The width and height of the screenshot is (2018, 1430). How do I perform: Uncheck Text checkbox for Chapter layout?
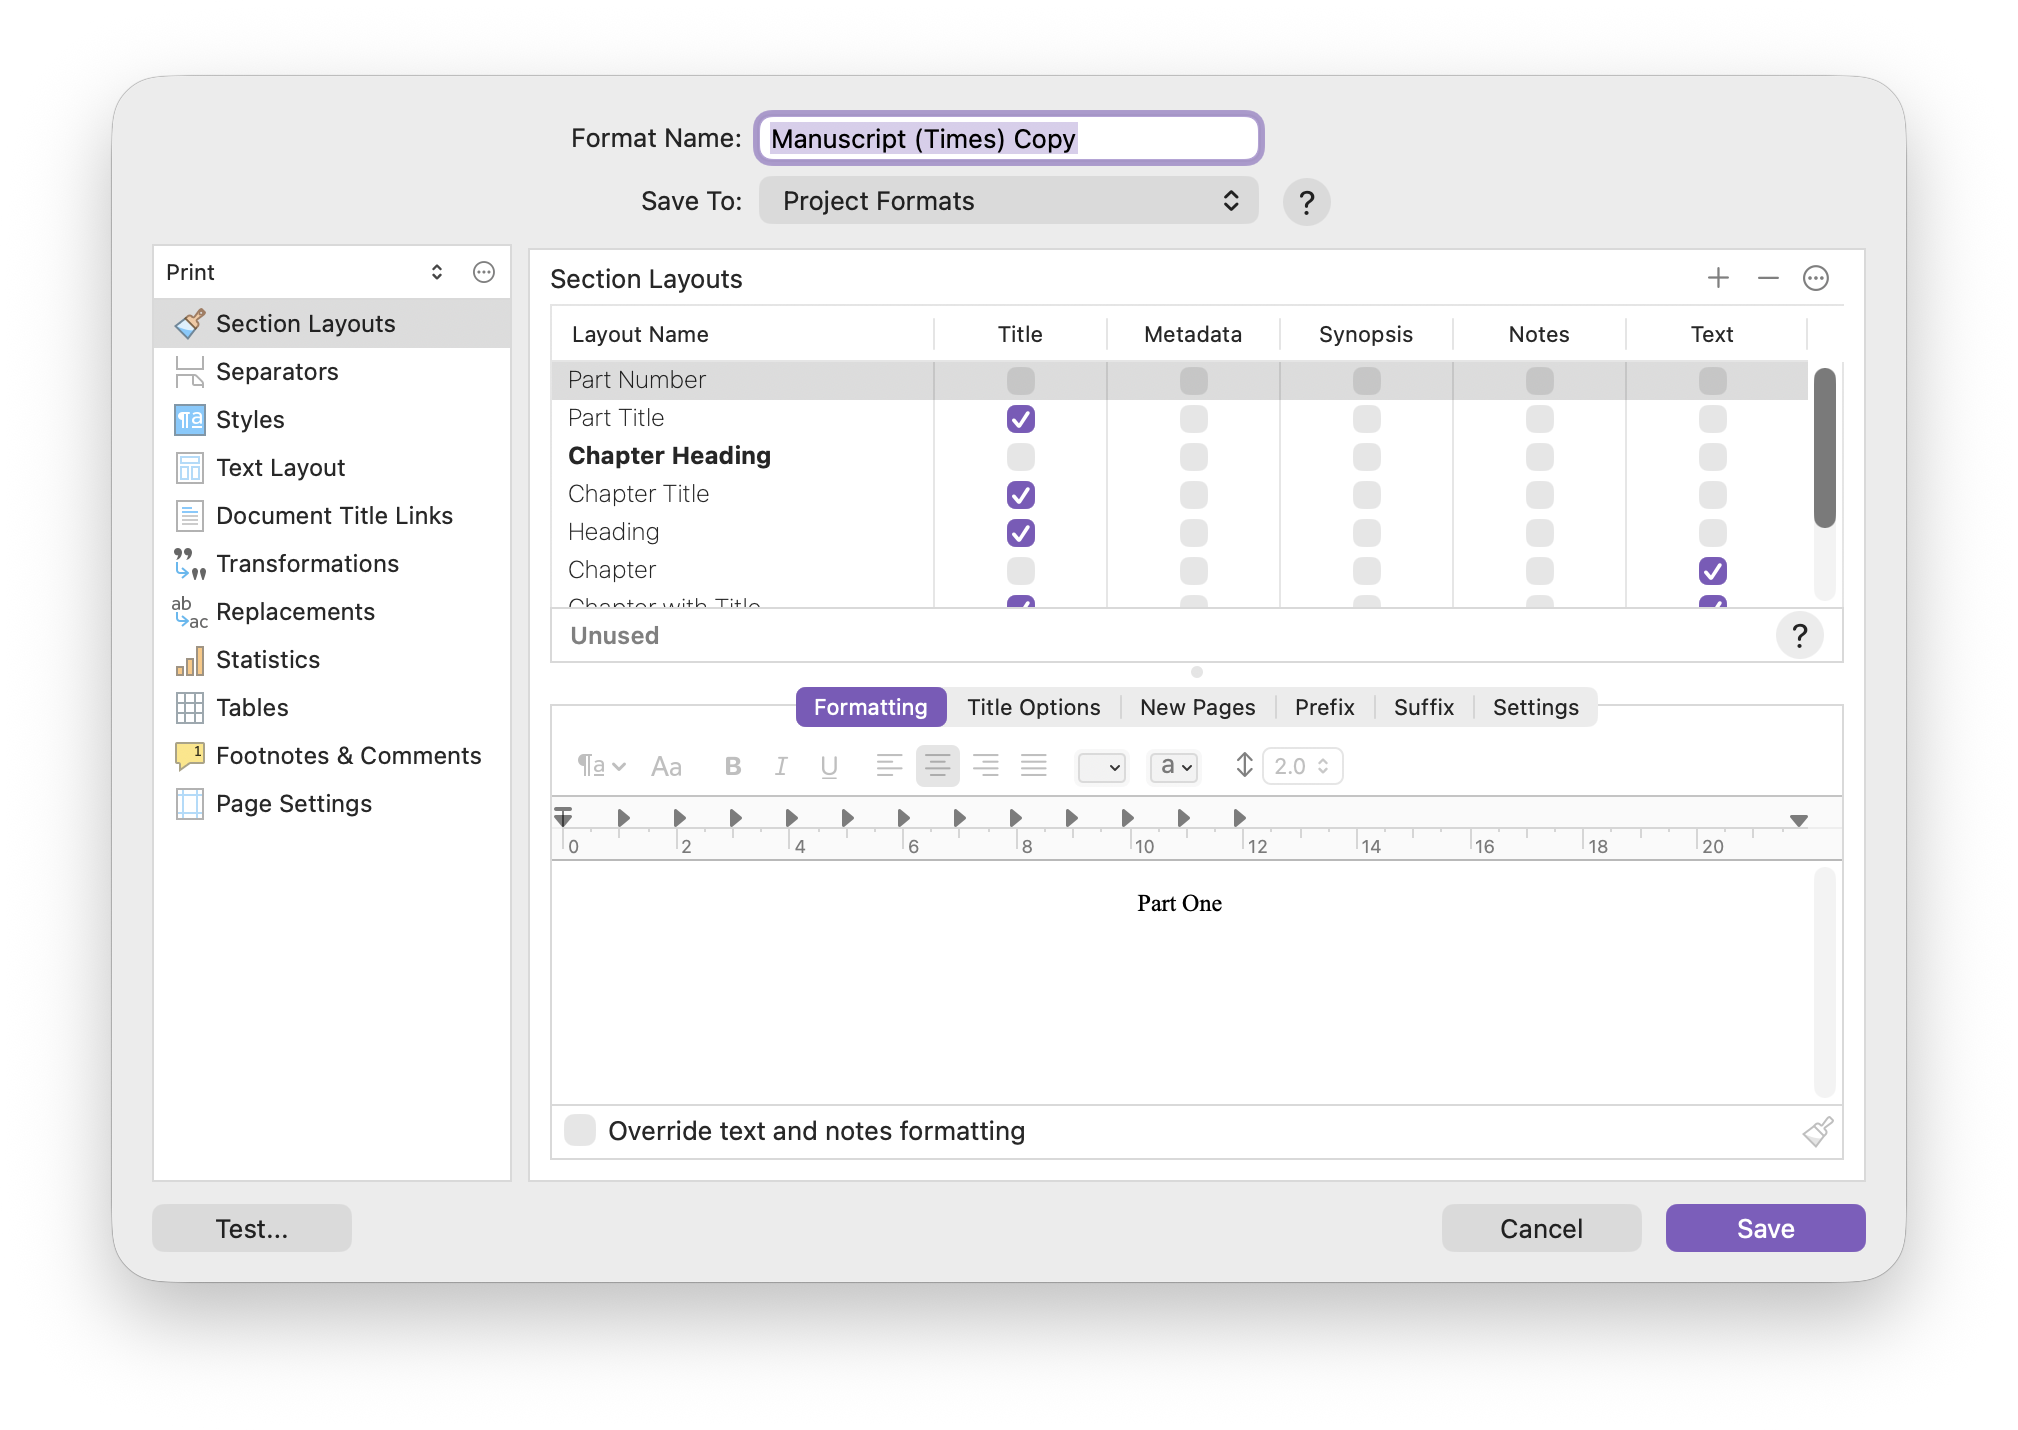1712,571
